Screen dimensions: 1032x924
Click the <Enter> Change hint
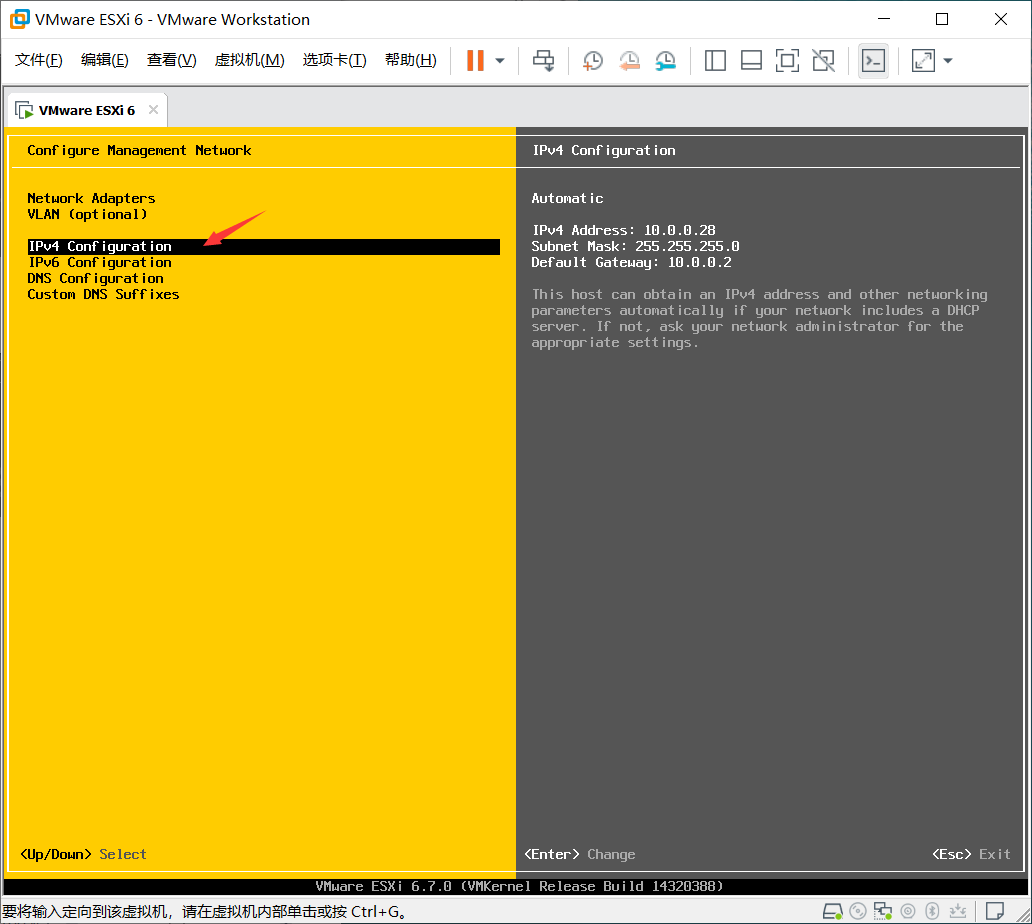579,854
